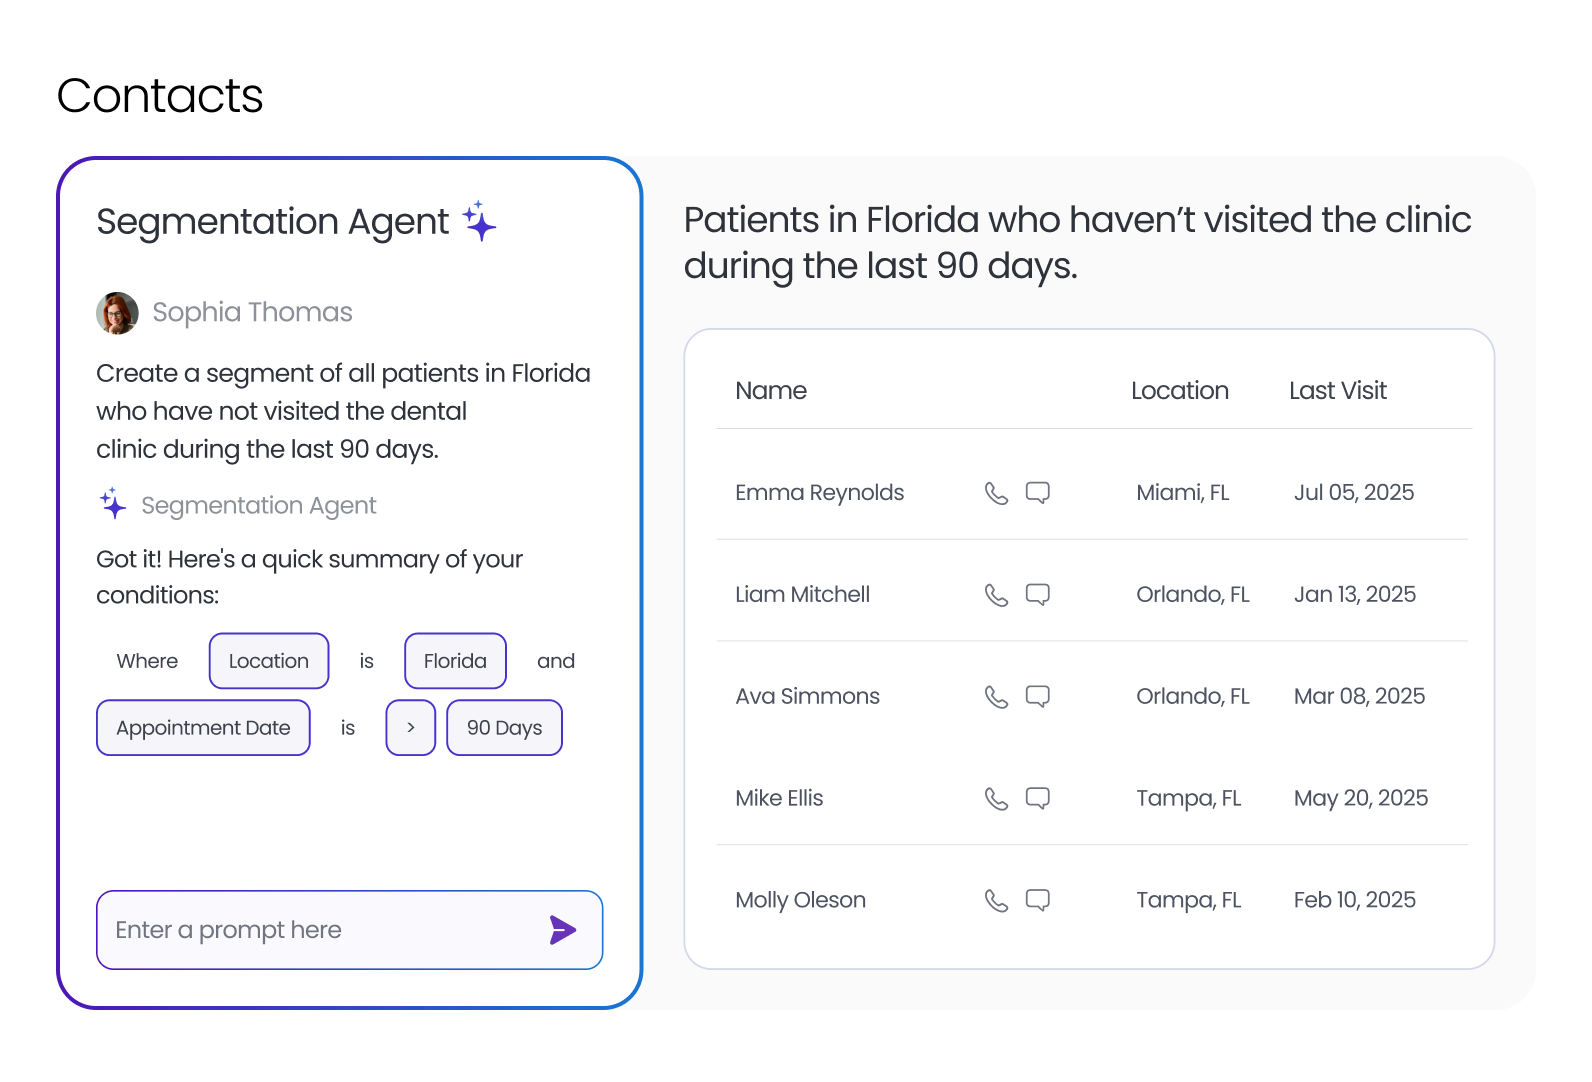Viewport: 1592px width, 1082px height.
Task: Submit prompt with purple send arrow
Action: coord(563,930)
